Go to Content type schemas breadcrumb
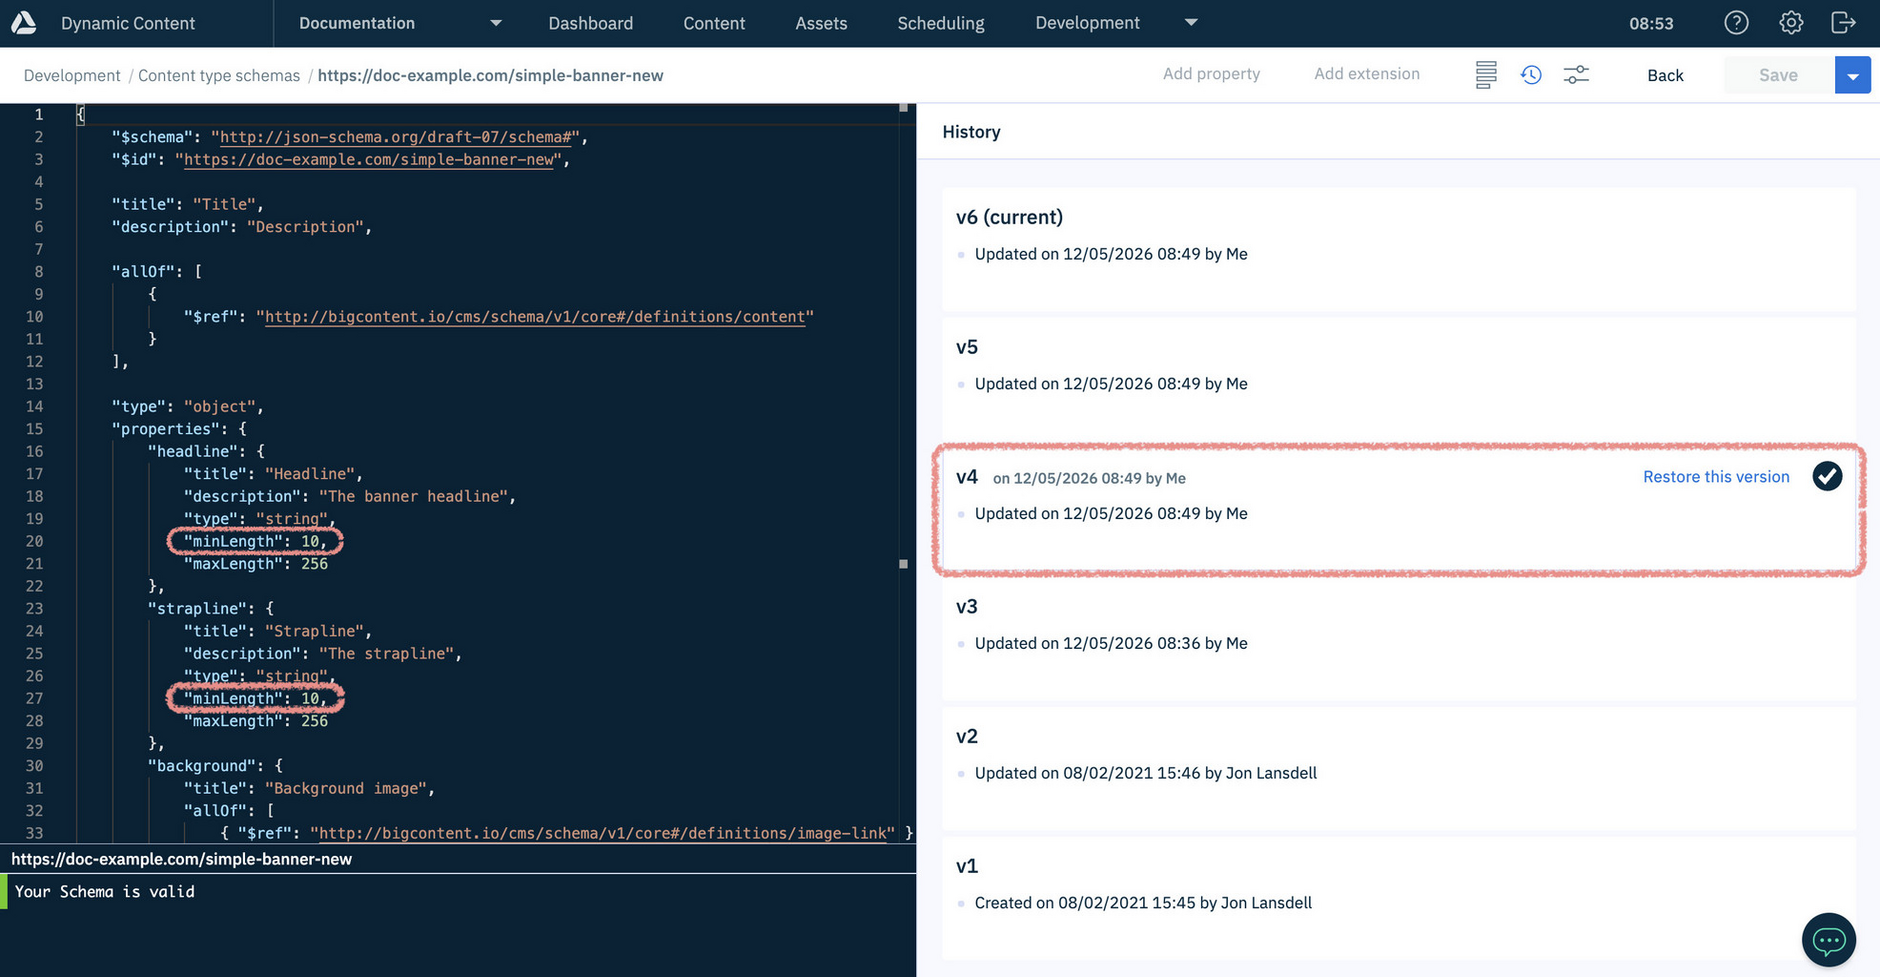 pyautogui.click(x=219, y=75)
